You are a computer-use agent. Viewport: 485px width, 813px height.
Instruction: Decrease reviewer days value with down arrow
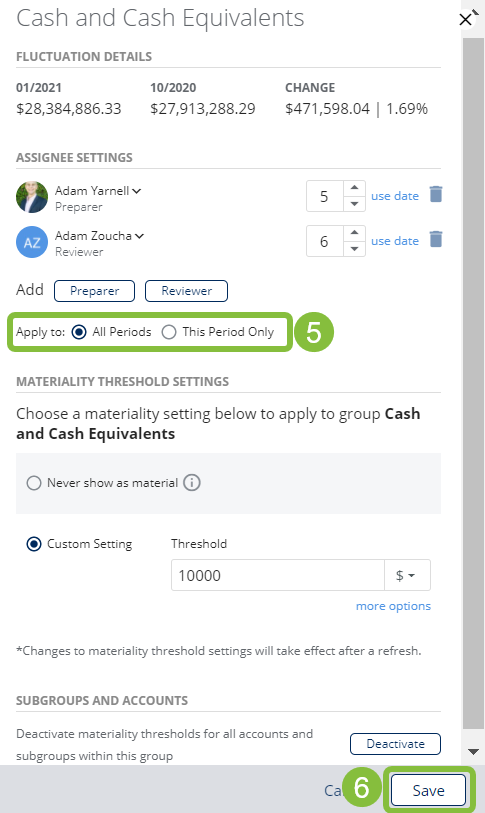[354, 249]
